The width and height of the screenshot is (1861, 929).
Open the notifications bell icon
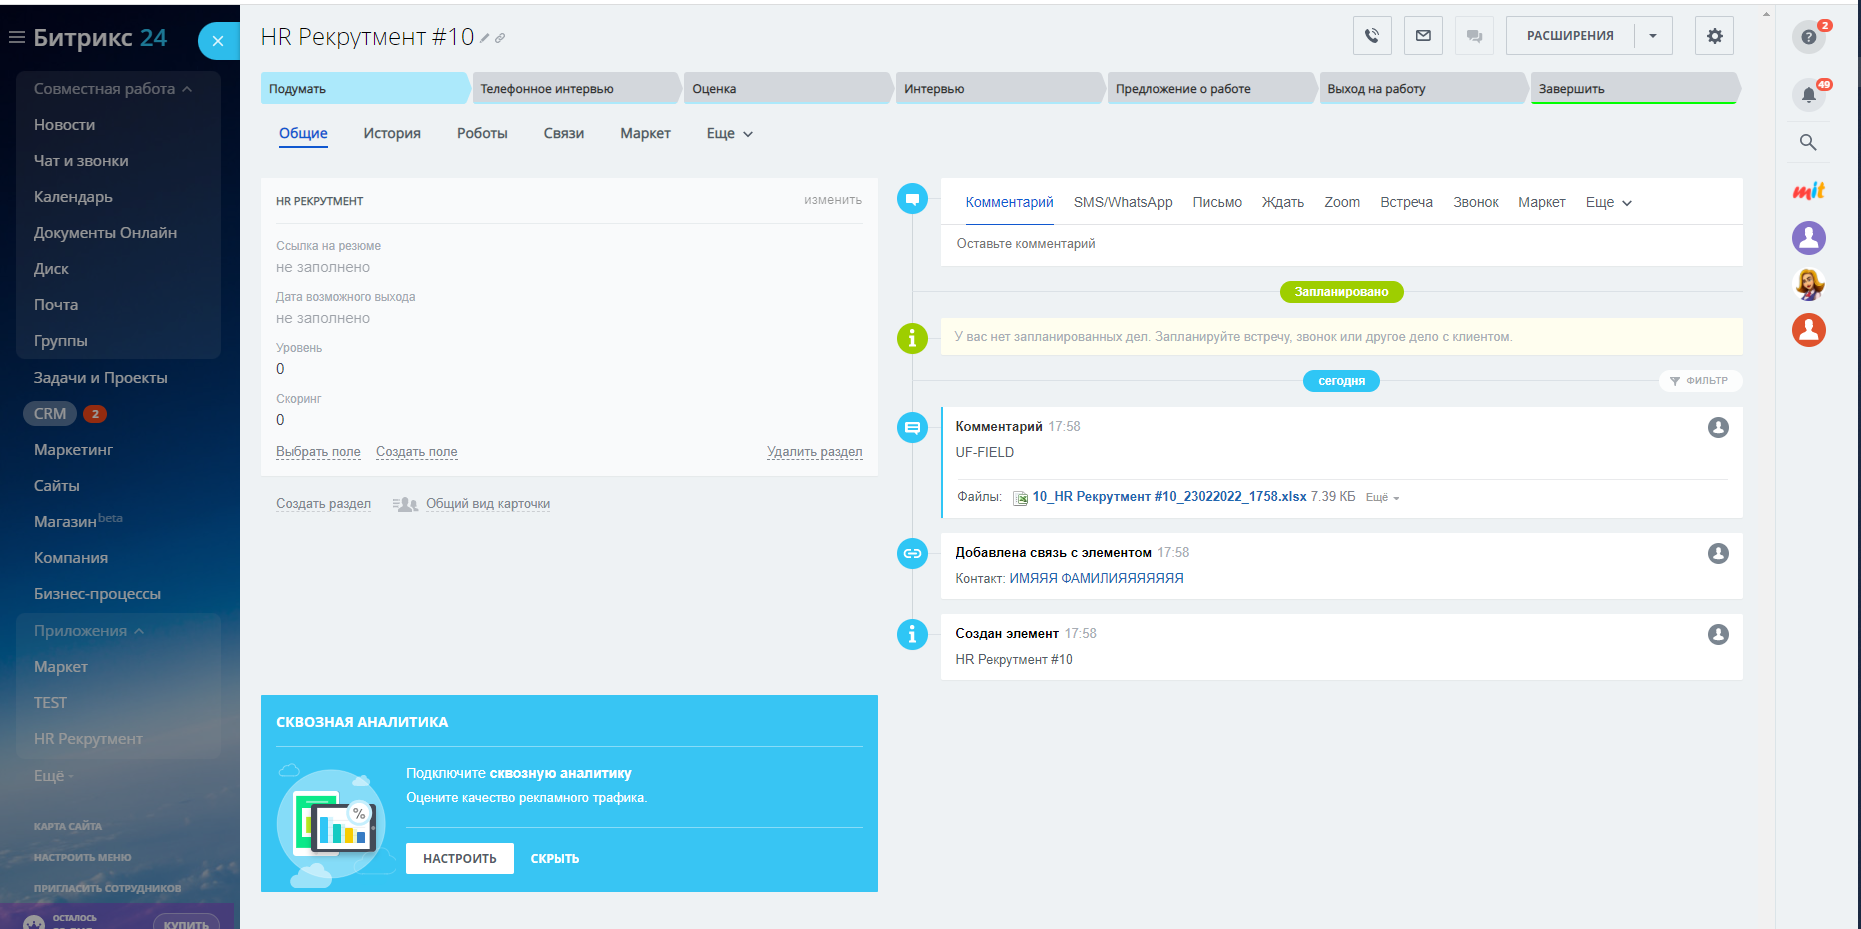coord(1808,95)
